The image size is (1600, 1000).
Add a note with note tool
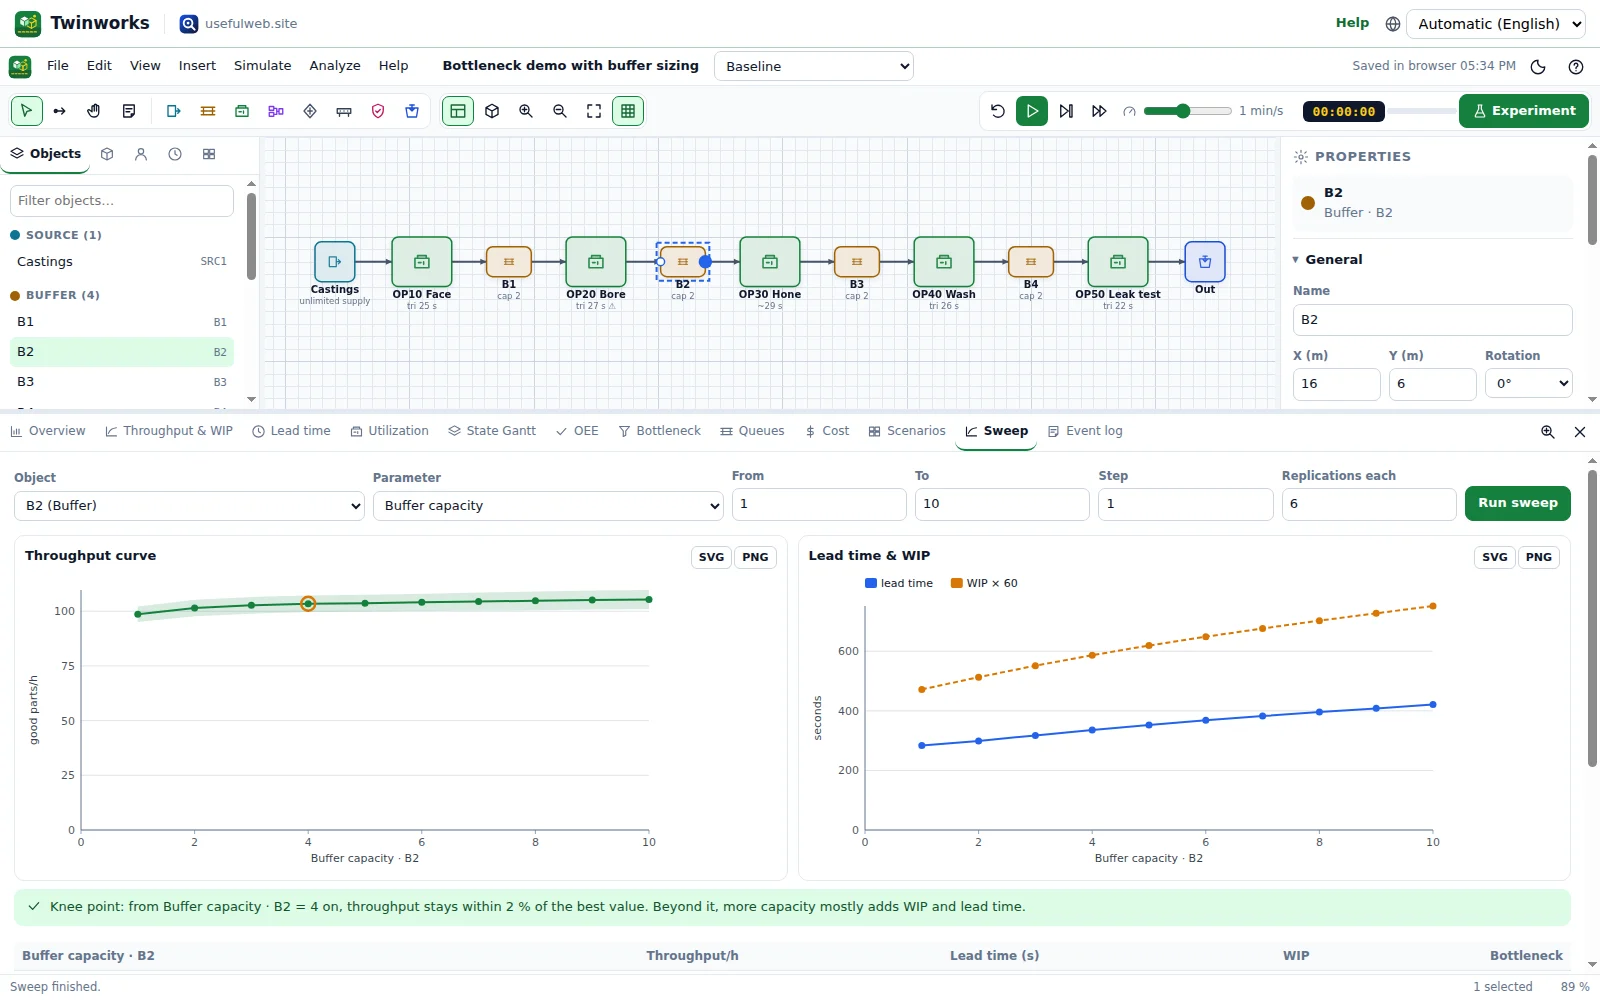coord(128,111)
